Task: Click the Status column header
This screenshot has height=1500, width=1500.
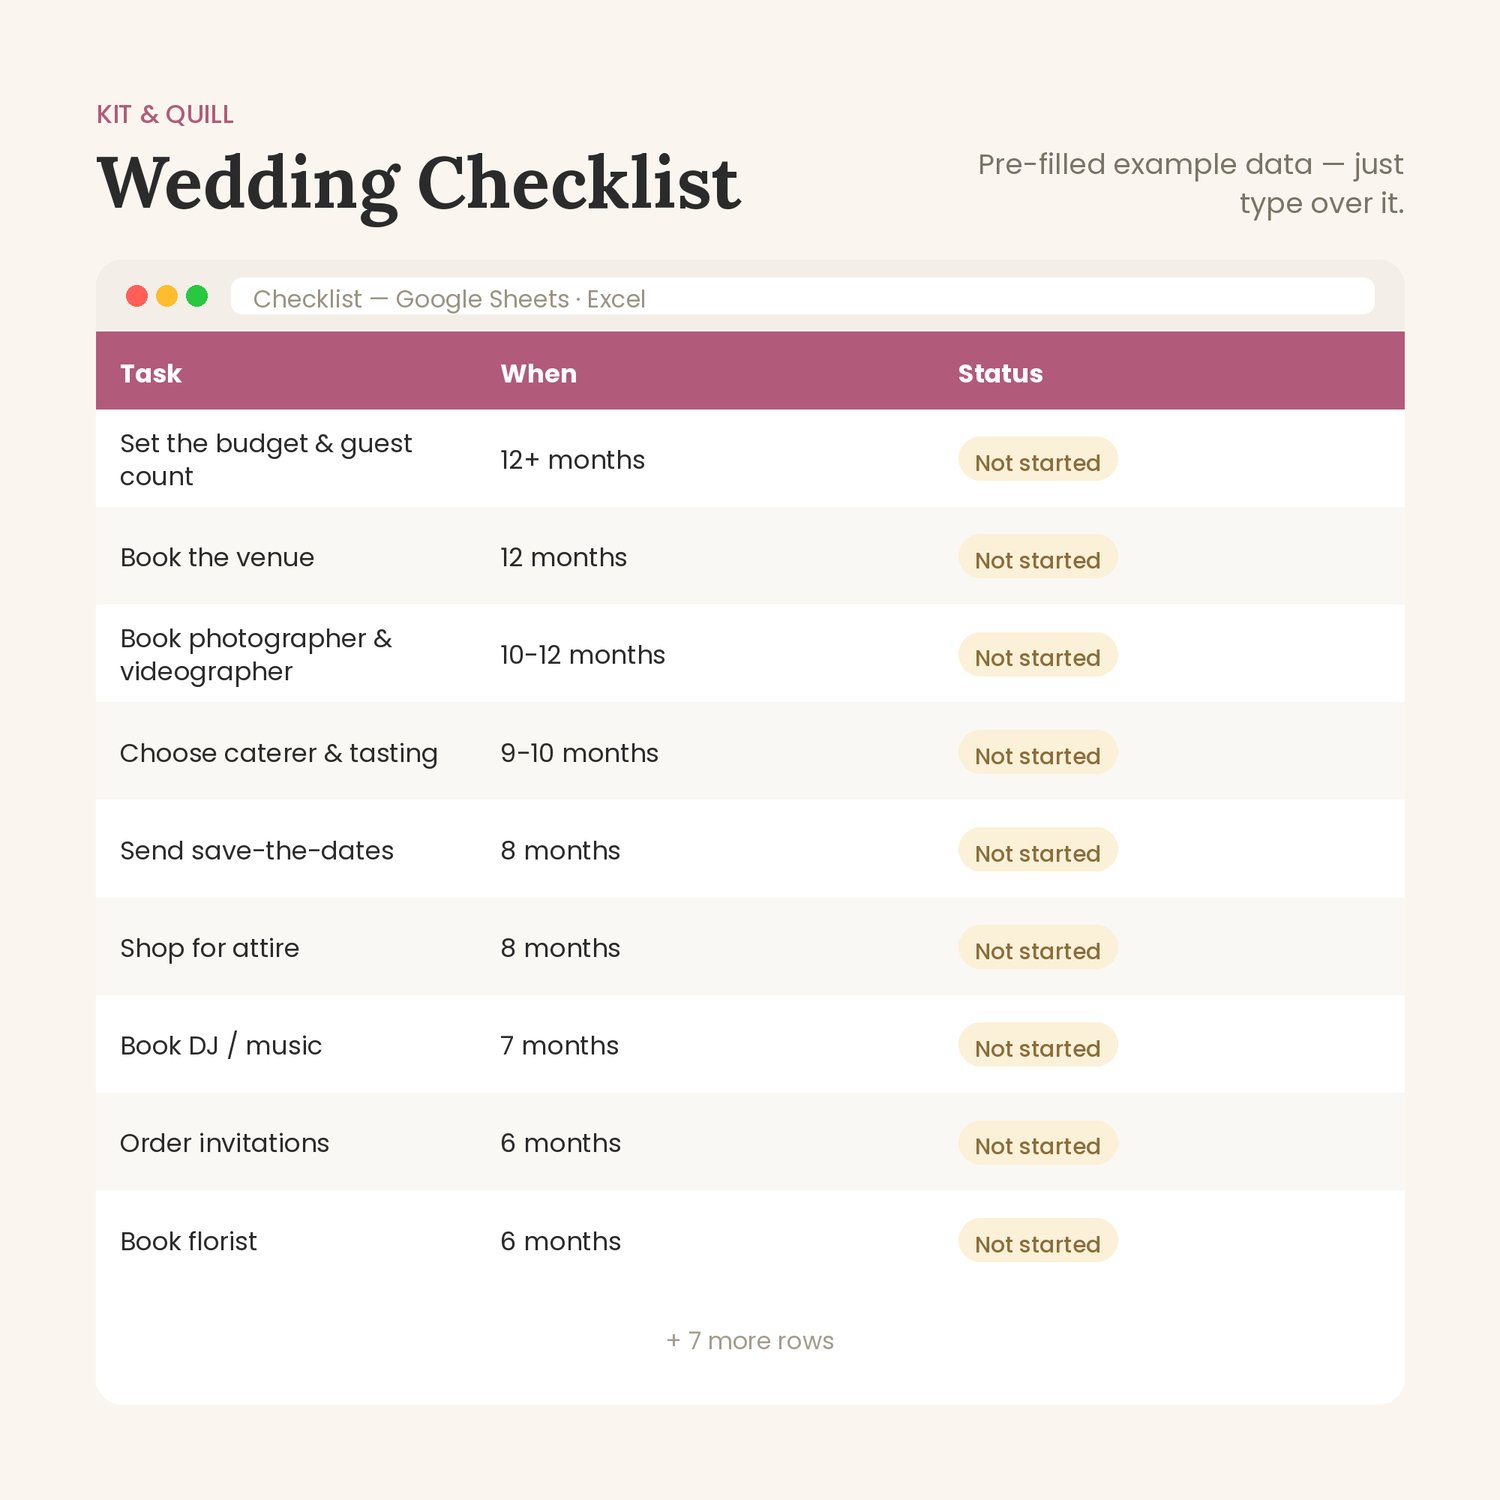Action: (x=1000, y=373)
